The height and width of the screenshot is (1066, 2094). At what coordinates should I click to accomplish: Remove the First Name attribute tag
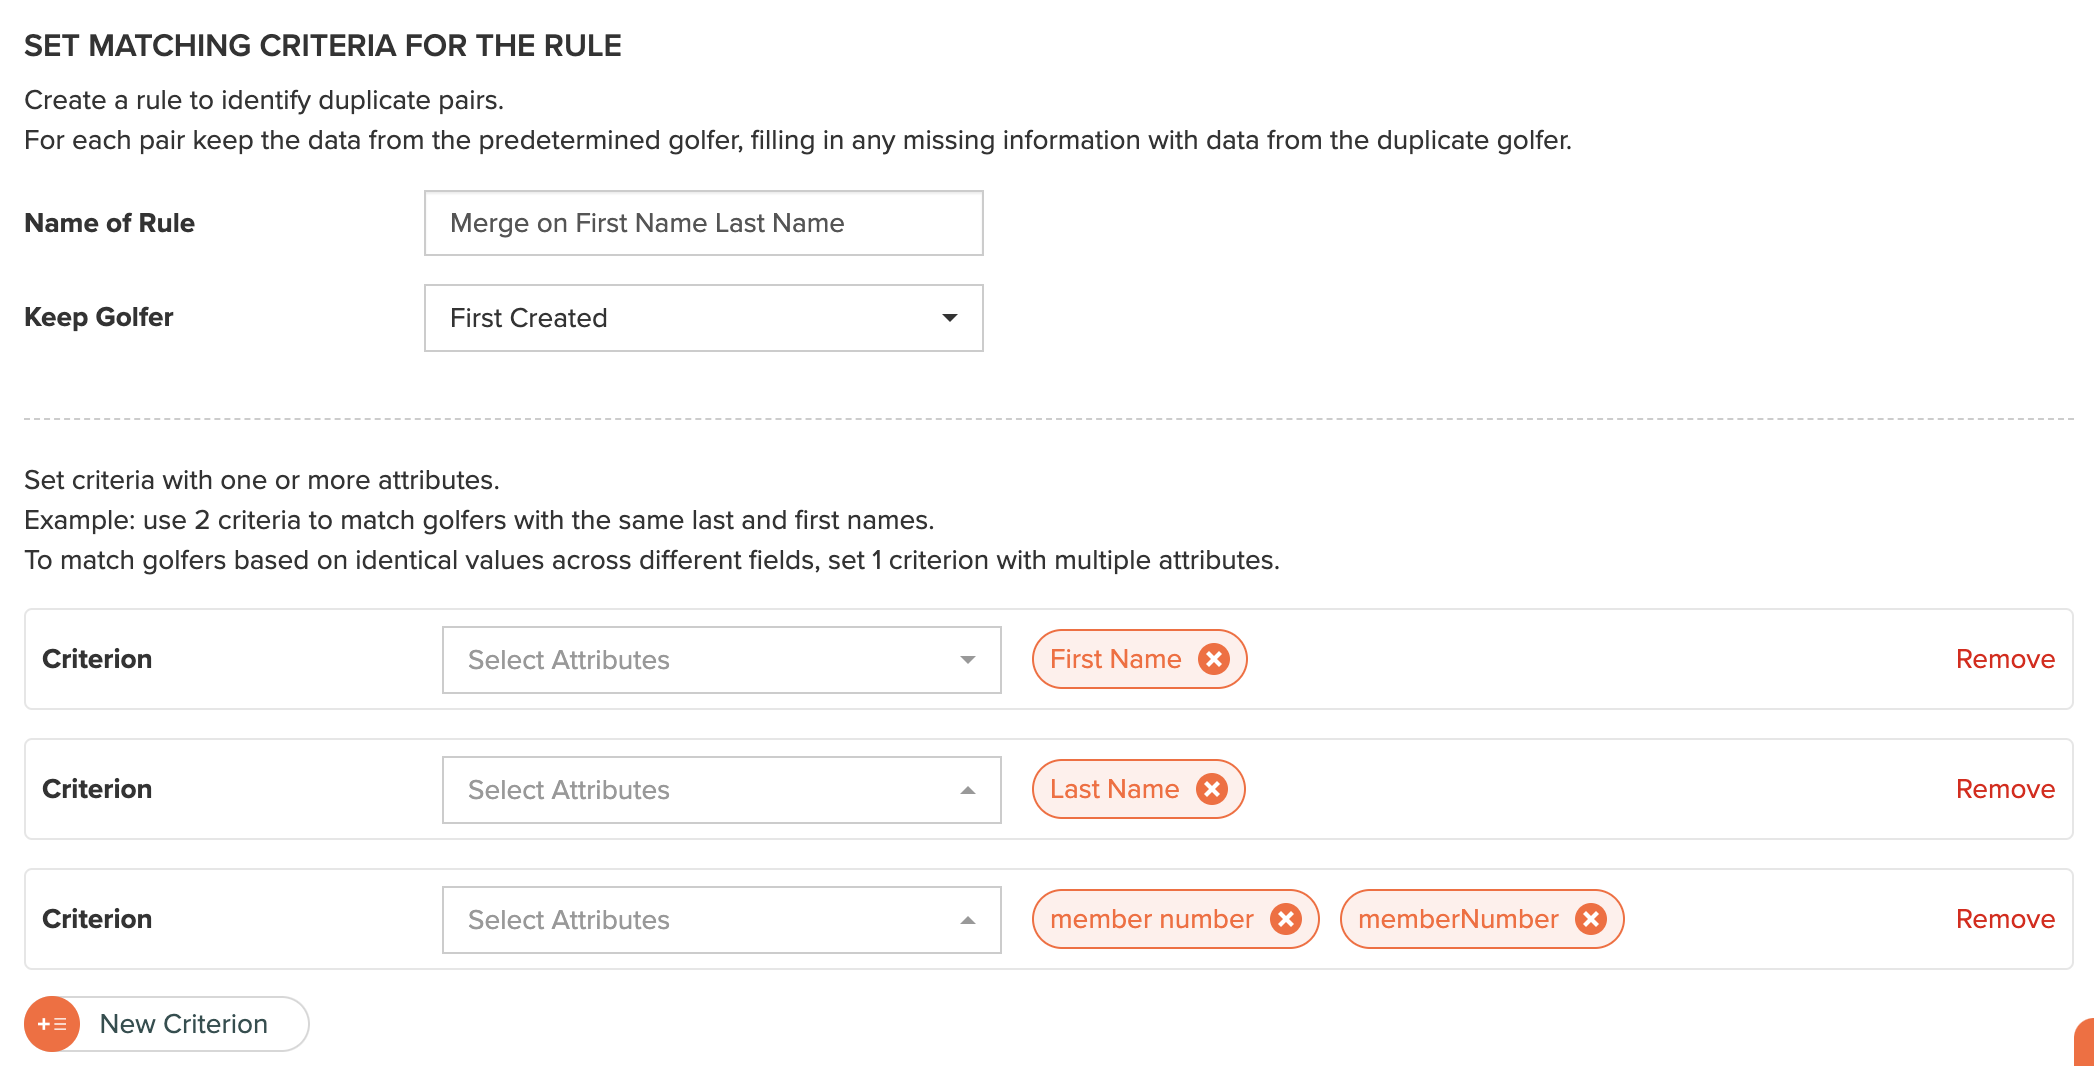click(1213, 659)
